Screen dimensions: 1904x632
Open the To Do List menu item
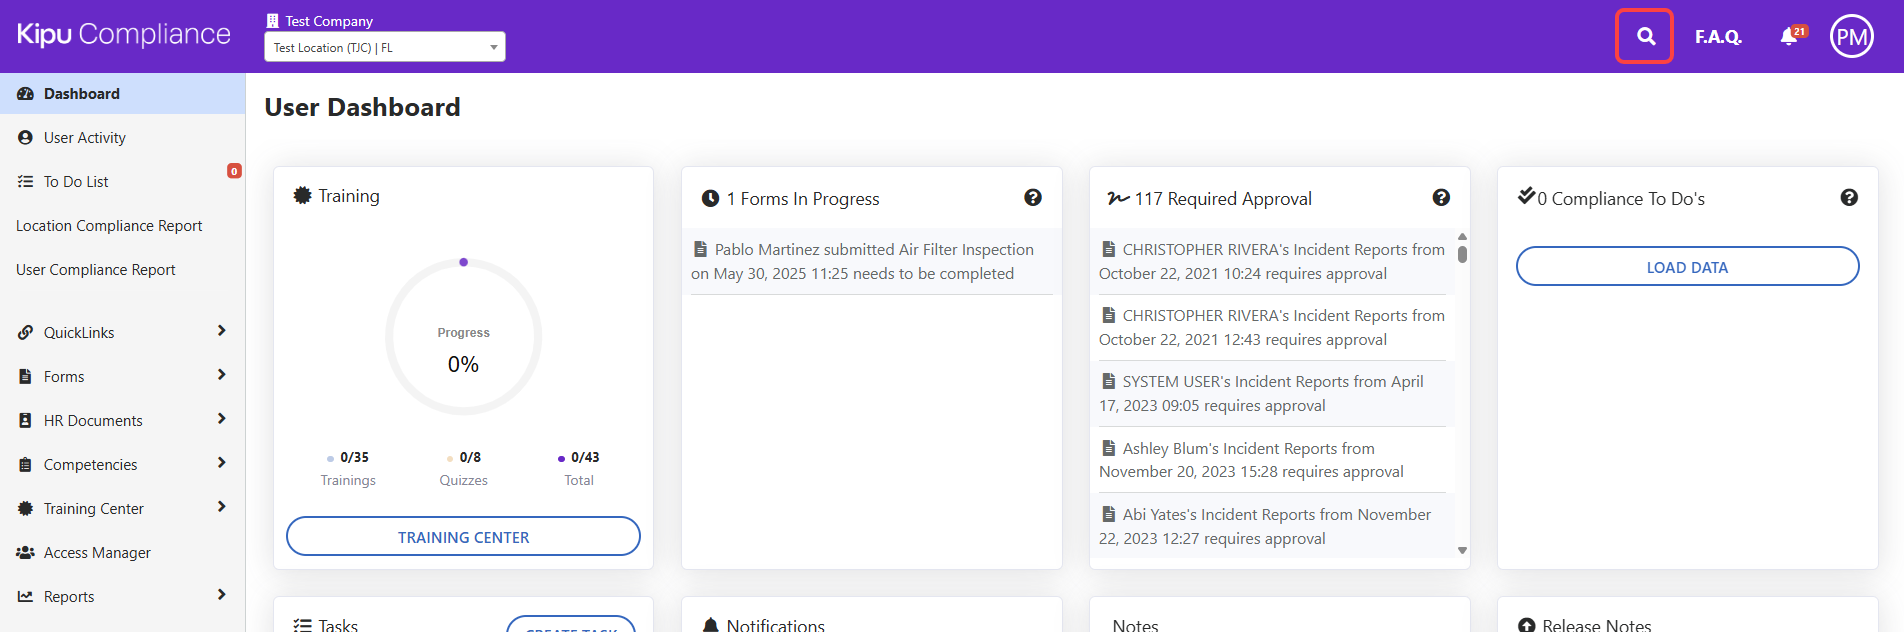coord(76,182)
